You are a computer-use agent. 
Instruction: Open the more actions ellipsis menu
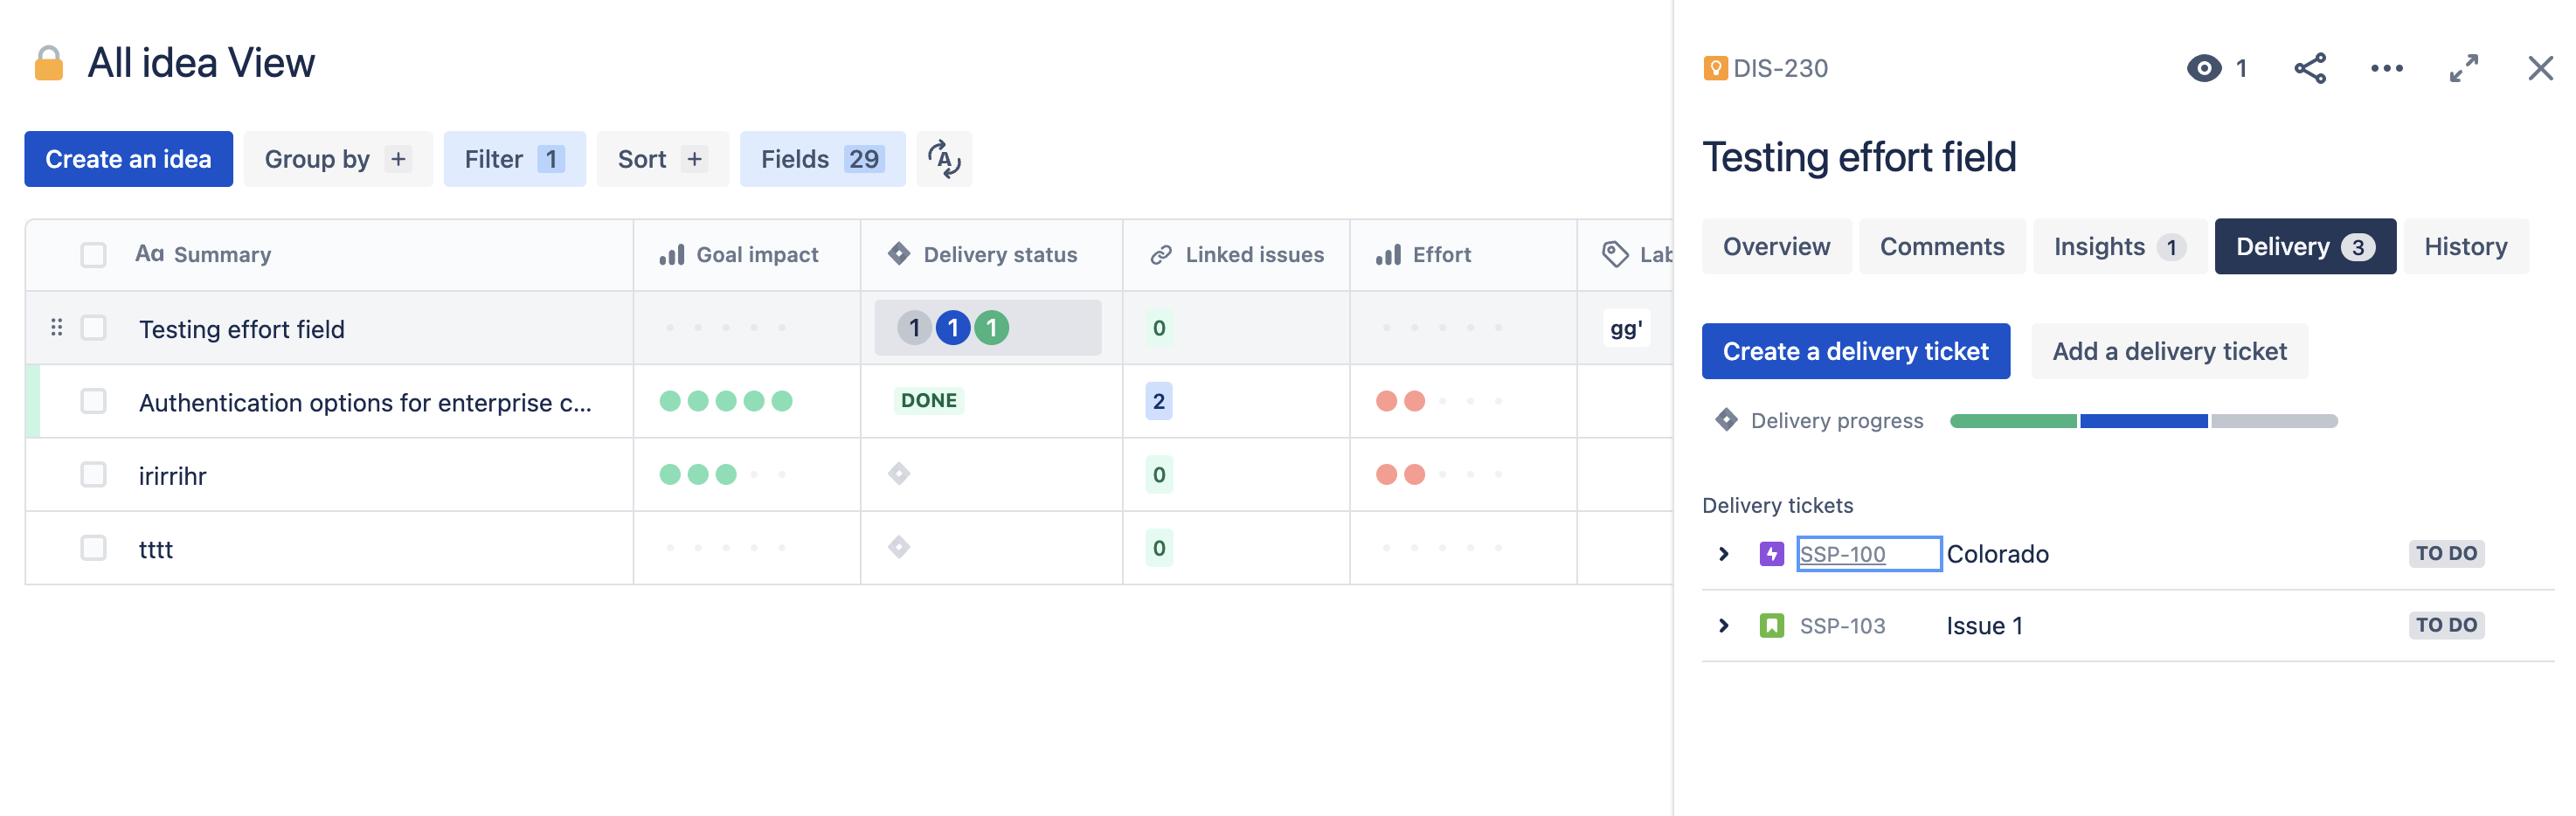pos(2388,68)
